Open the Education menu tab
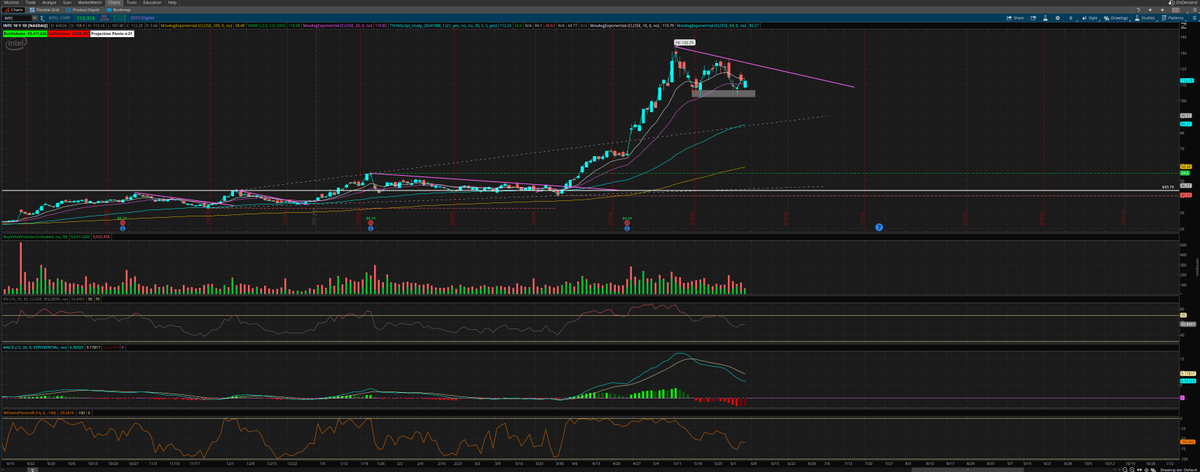This screenshot has width=1200, height=472. pyautogui.click(x=152, y=3)
